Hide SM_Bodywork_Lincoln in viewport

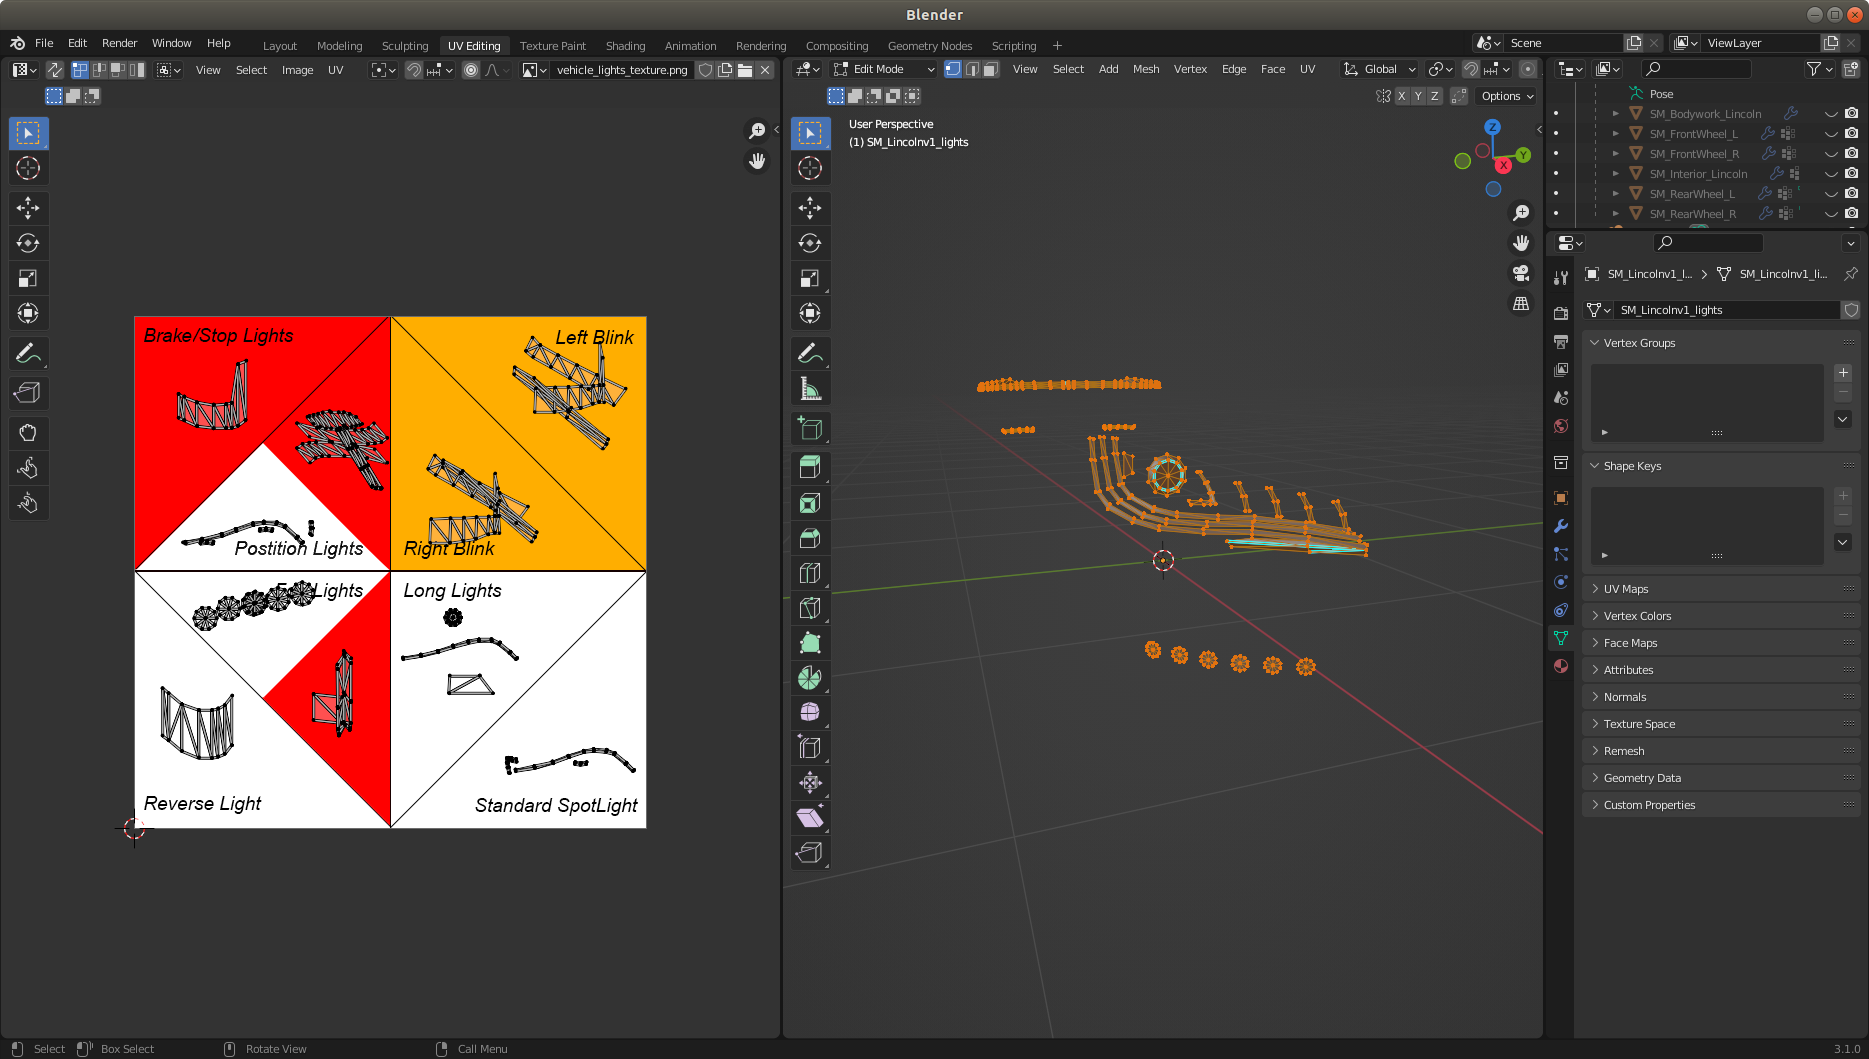tap(1831, 114)
